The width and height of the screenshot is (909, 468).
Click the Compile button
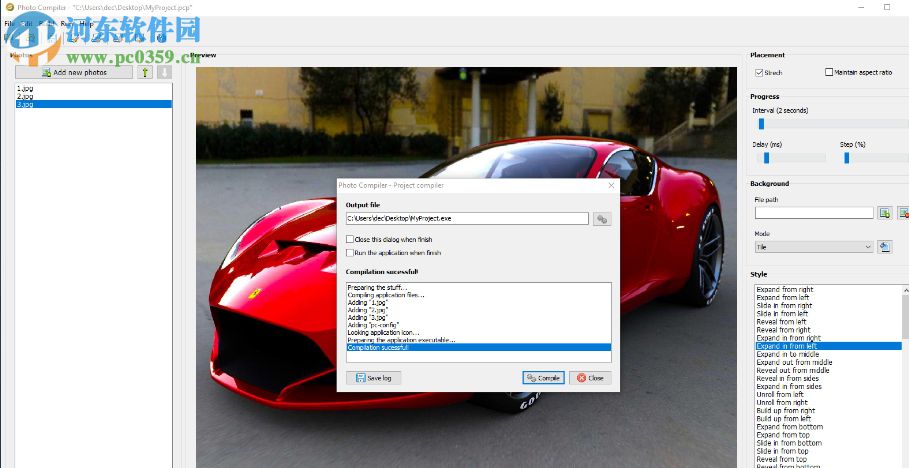(x=543, y=378)
